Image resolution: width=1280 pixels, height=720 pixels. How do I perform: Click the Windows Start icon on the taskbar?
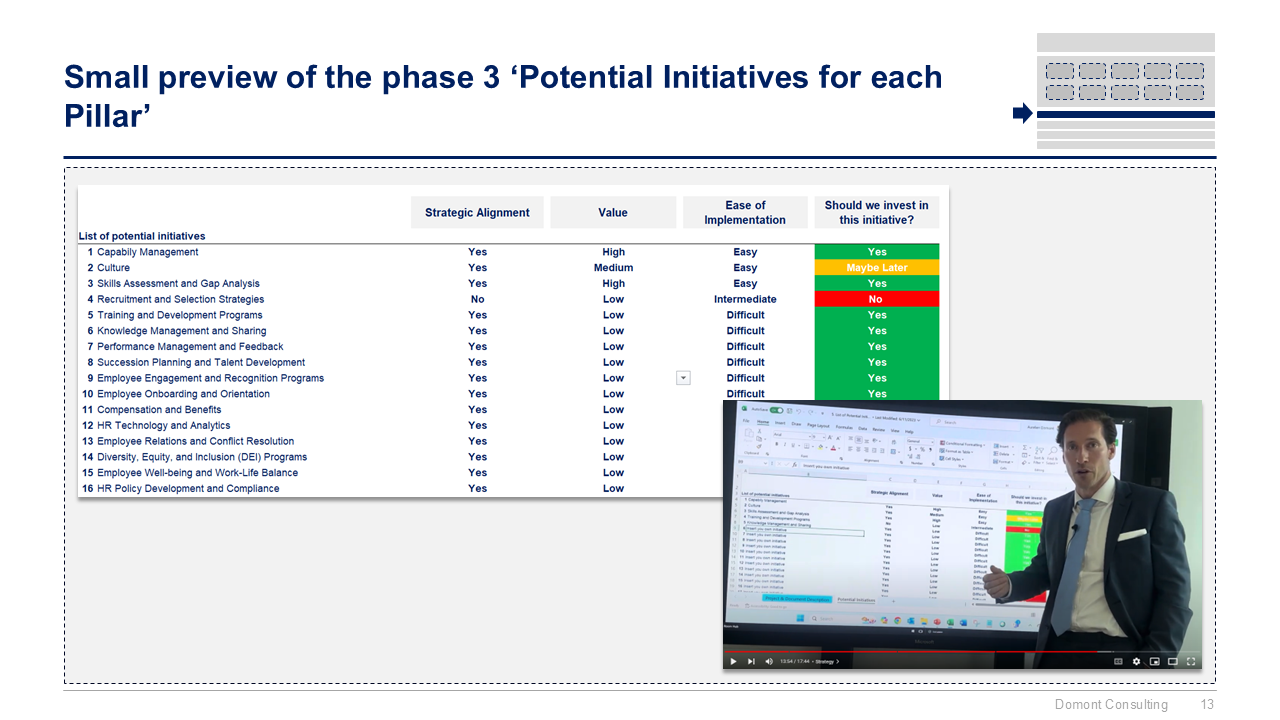pyautogui.click(x=800, y=618)
